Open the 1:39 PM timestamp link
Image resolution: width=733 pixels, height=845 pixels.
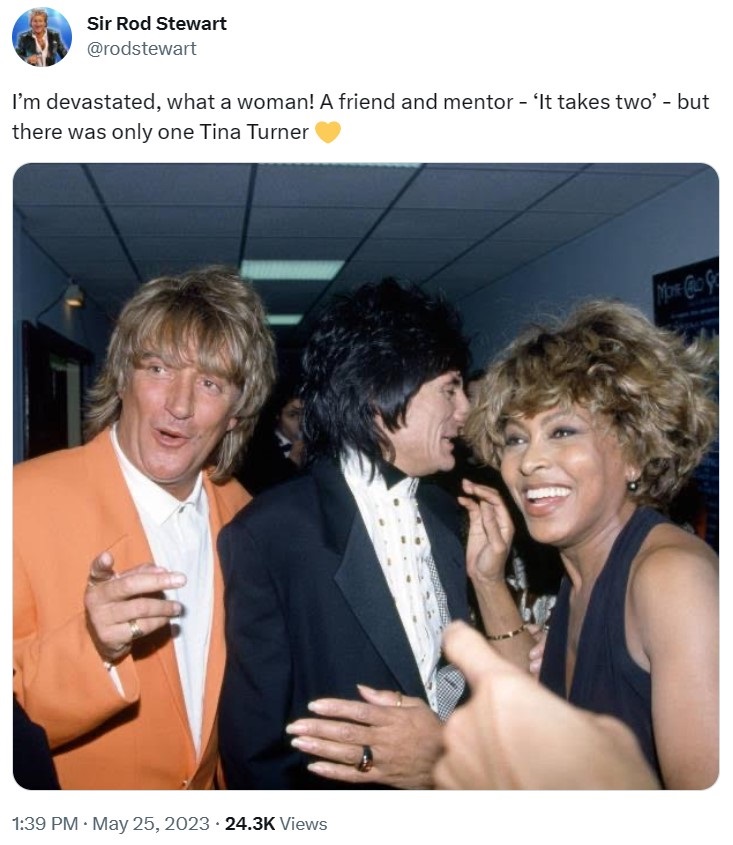[x=45, y=823]
